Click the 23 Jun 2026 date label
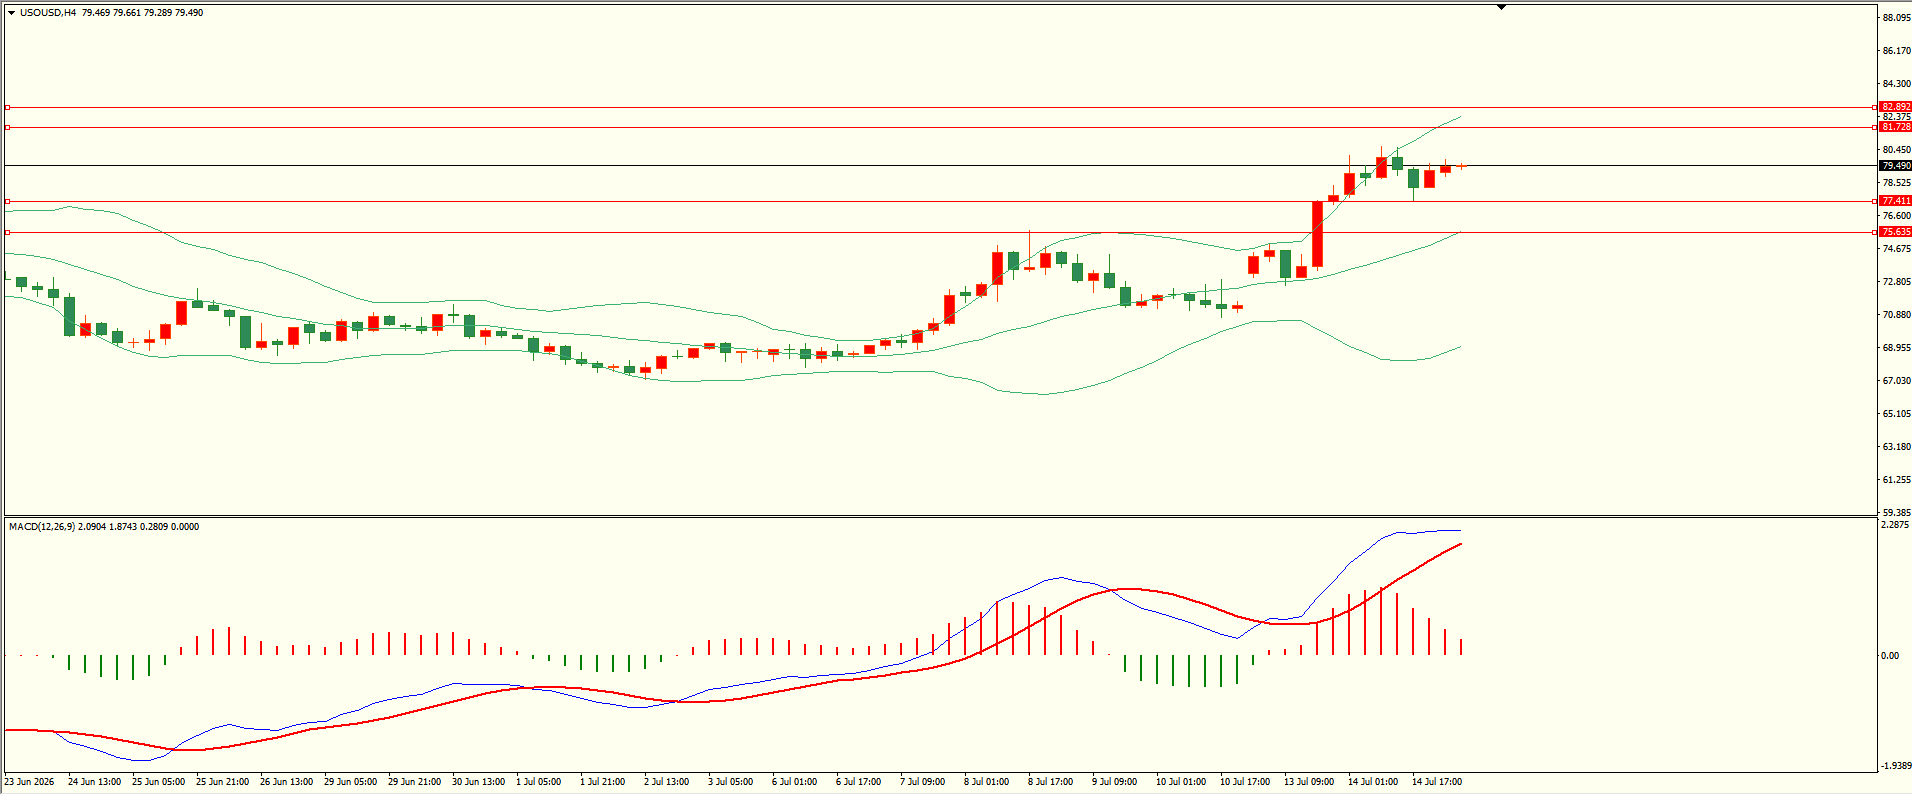 coord(30,782)
